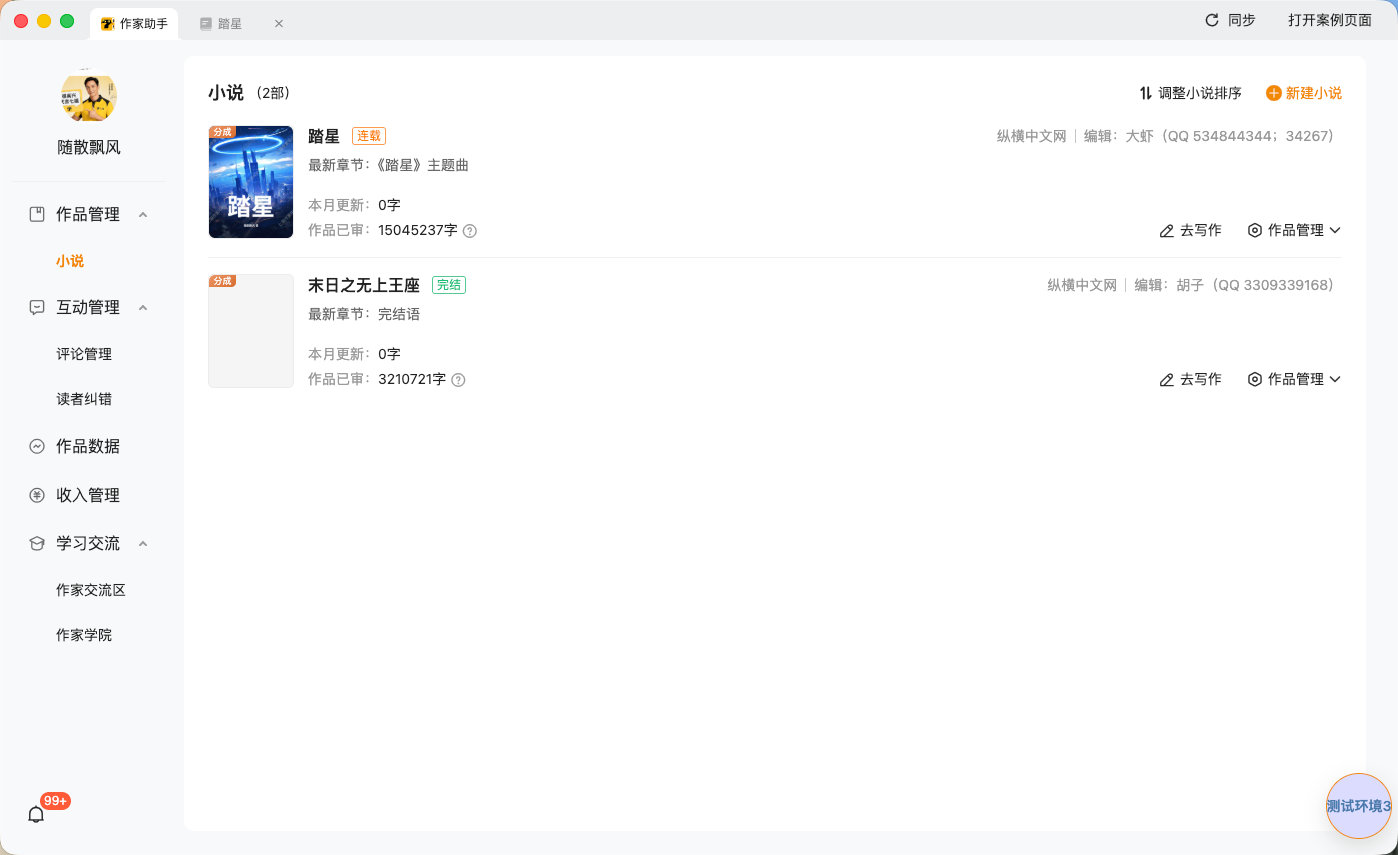Screen dimensions: 1398x855
Task: Open 作家学院 in the sidebar
Action: 84,635
